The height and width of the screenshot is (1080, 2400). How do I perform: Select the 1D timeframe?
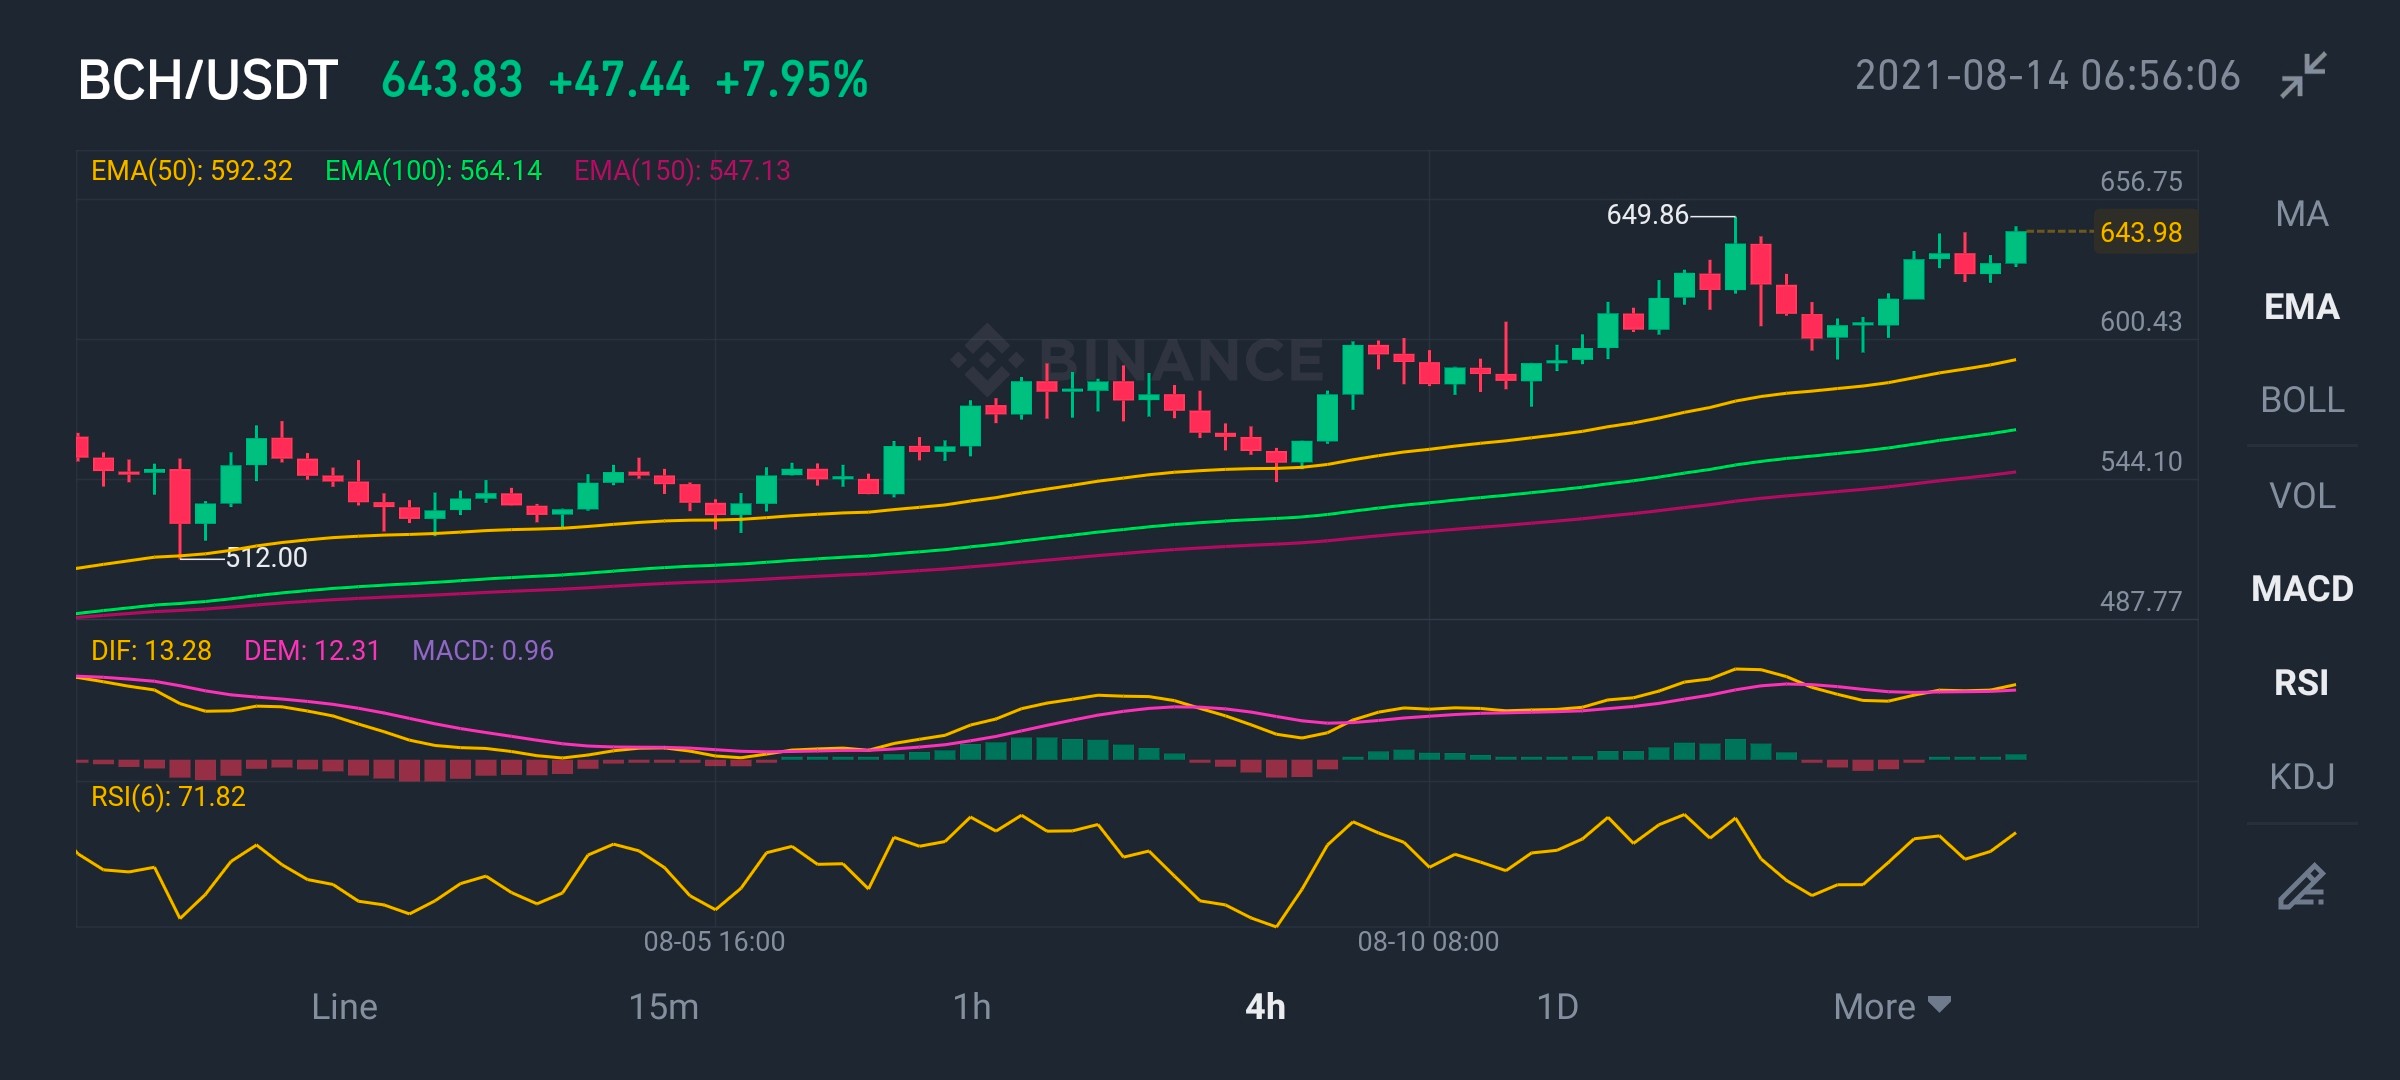[1557, 1006]
